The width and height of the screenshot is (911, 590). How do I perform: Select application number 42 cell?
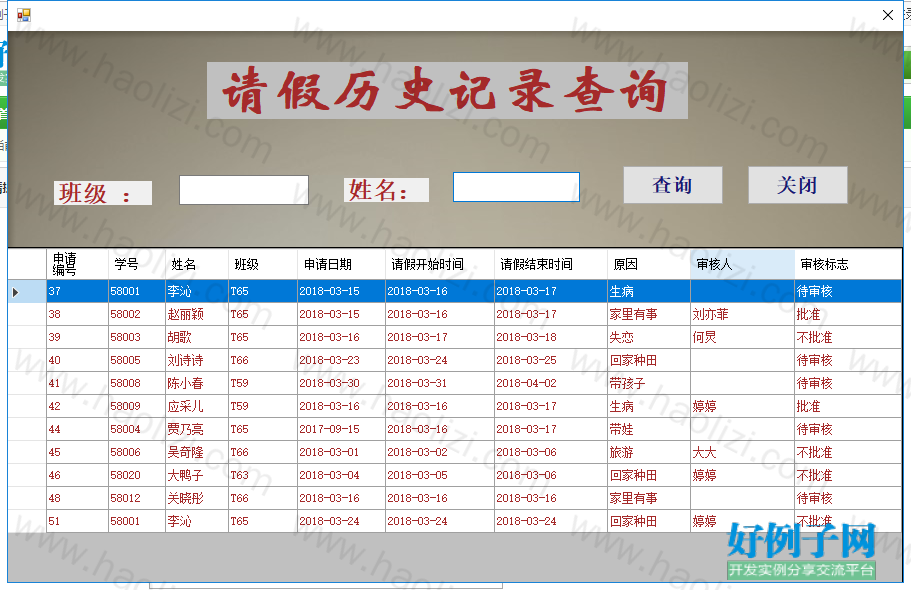(x=77, y=406)
